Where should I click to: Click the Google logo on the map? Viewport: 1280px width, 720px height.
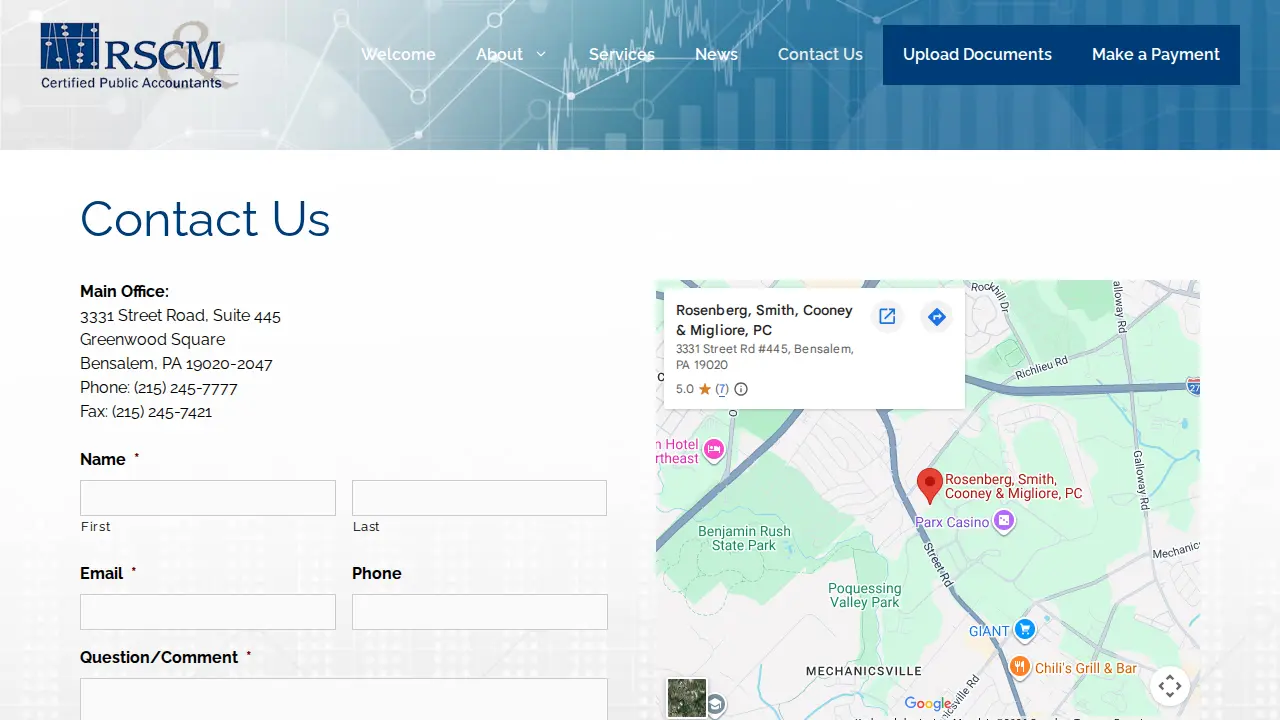coord(928,704)
